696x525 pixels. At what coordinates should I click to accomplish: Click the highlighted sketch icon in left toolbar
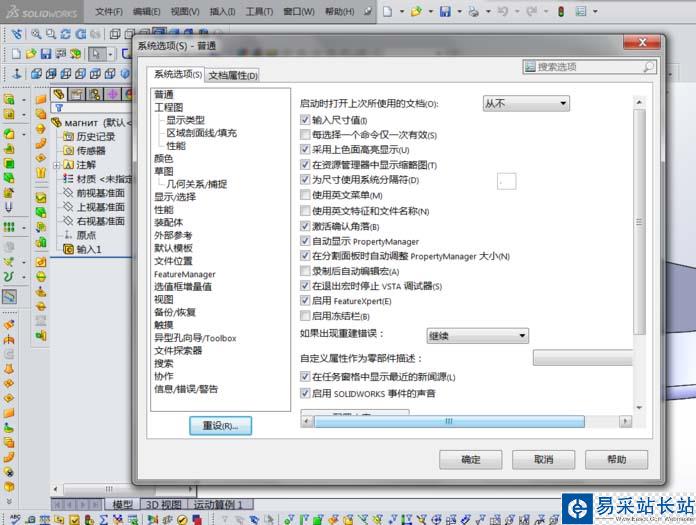[x=9, y=296]
